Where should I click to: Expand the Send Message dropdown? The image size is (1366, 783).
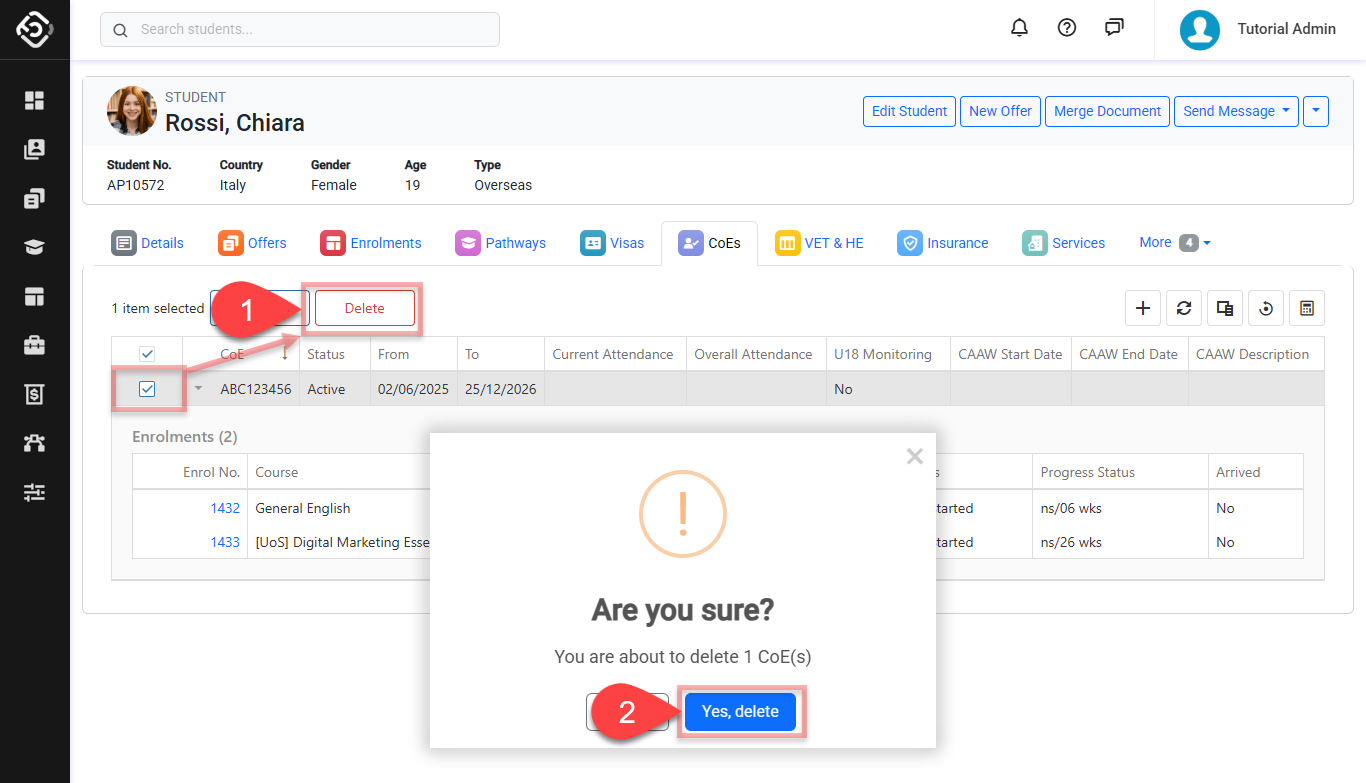1236,111
